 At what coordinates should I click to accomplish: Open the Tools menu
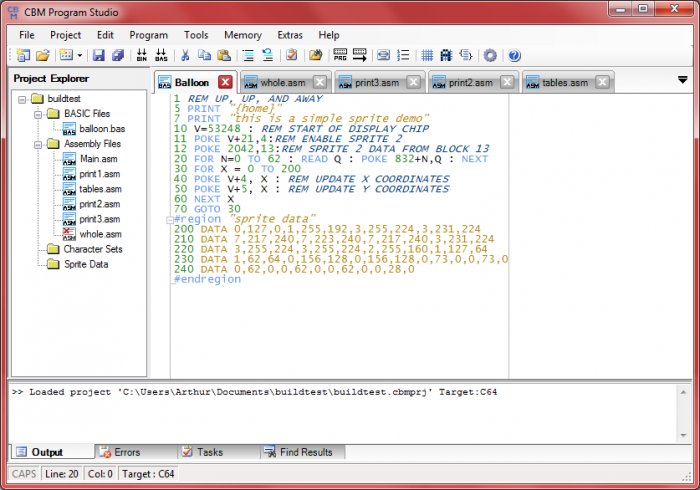click(x=196, y=35)
